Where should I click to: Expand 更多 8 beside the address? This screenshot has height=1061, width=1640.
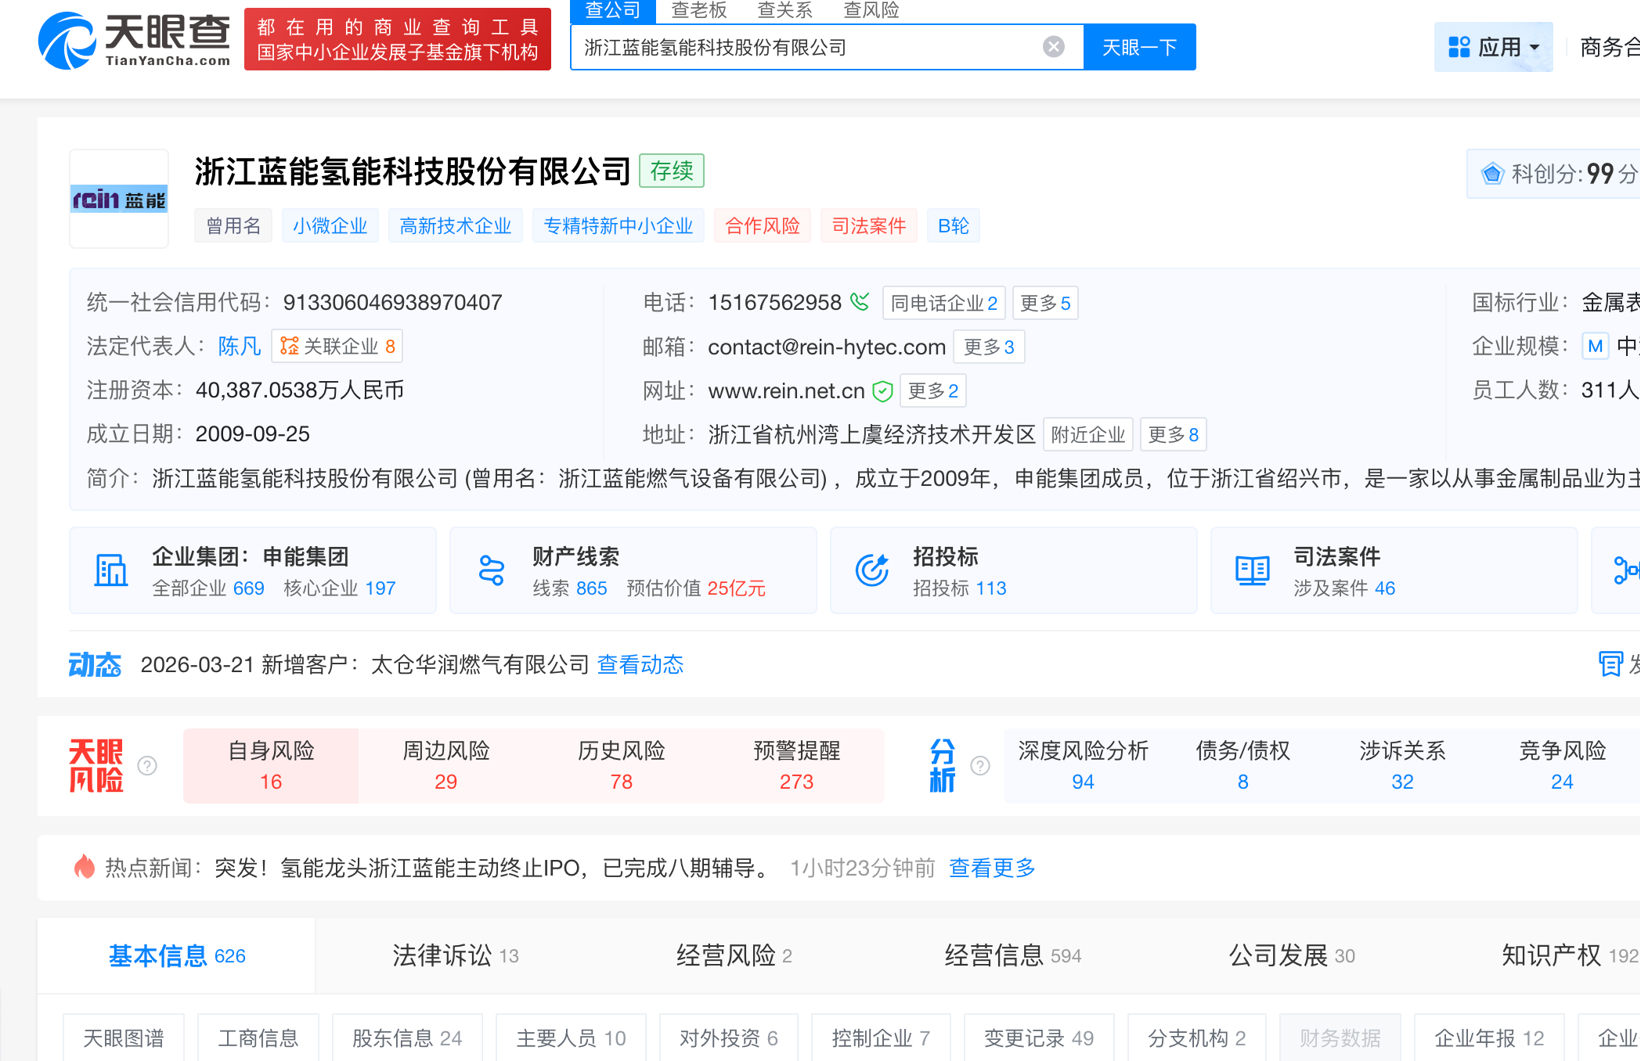click(x=1173, y=434)
